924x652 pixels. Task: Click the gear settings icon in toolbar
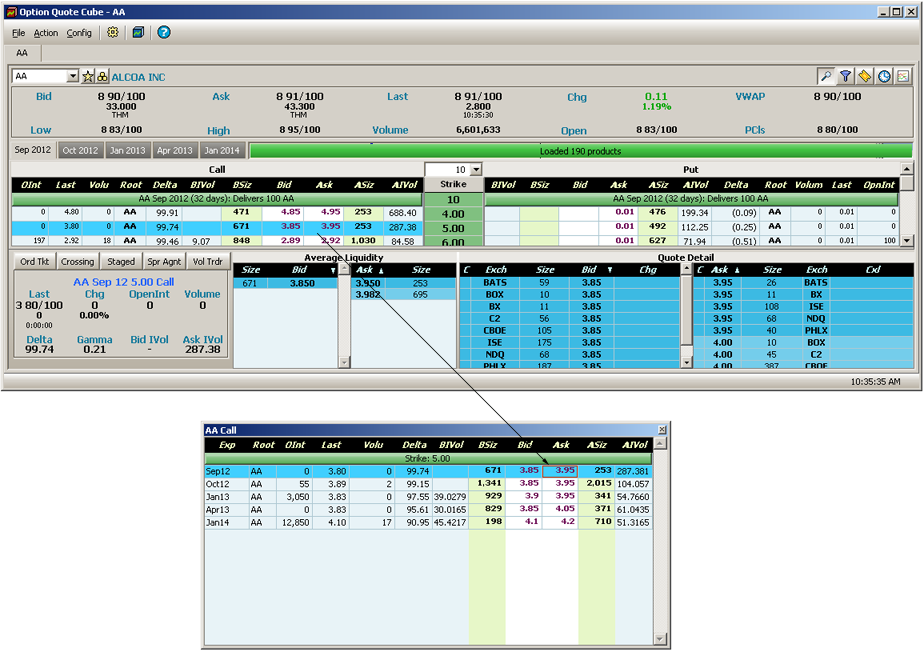tap(113, 33)
